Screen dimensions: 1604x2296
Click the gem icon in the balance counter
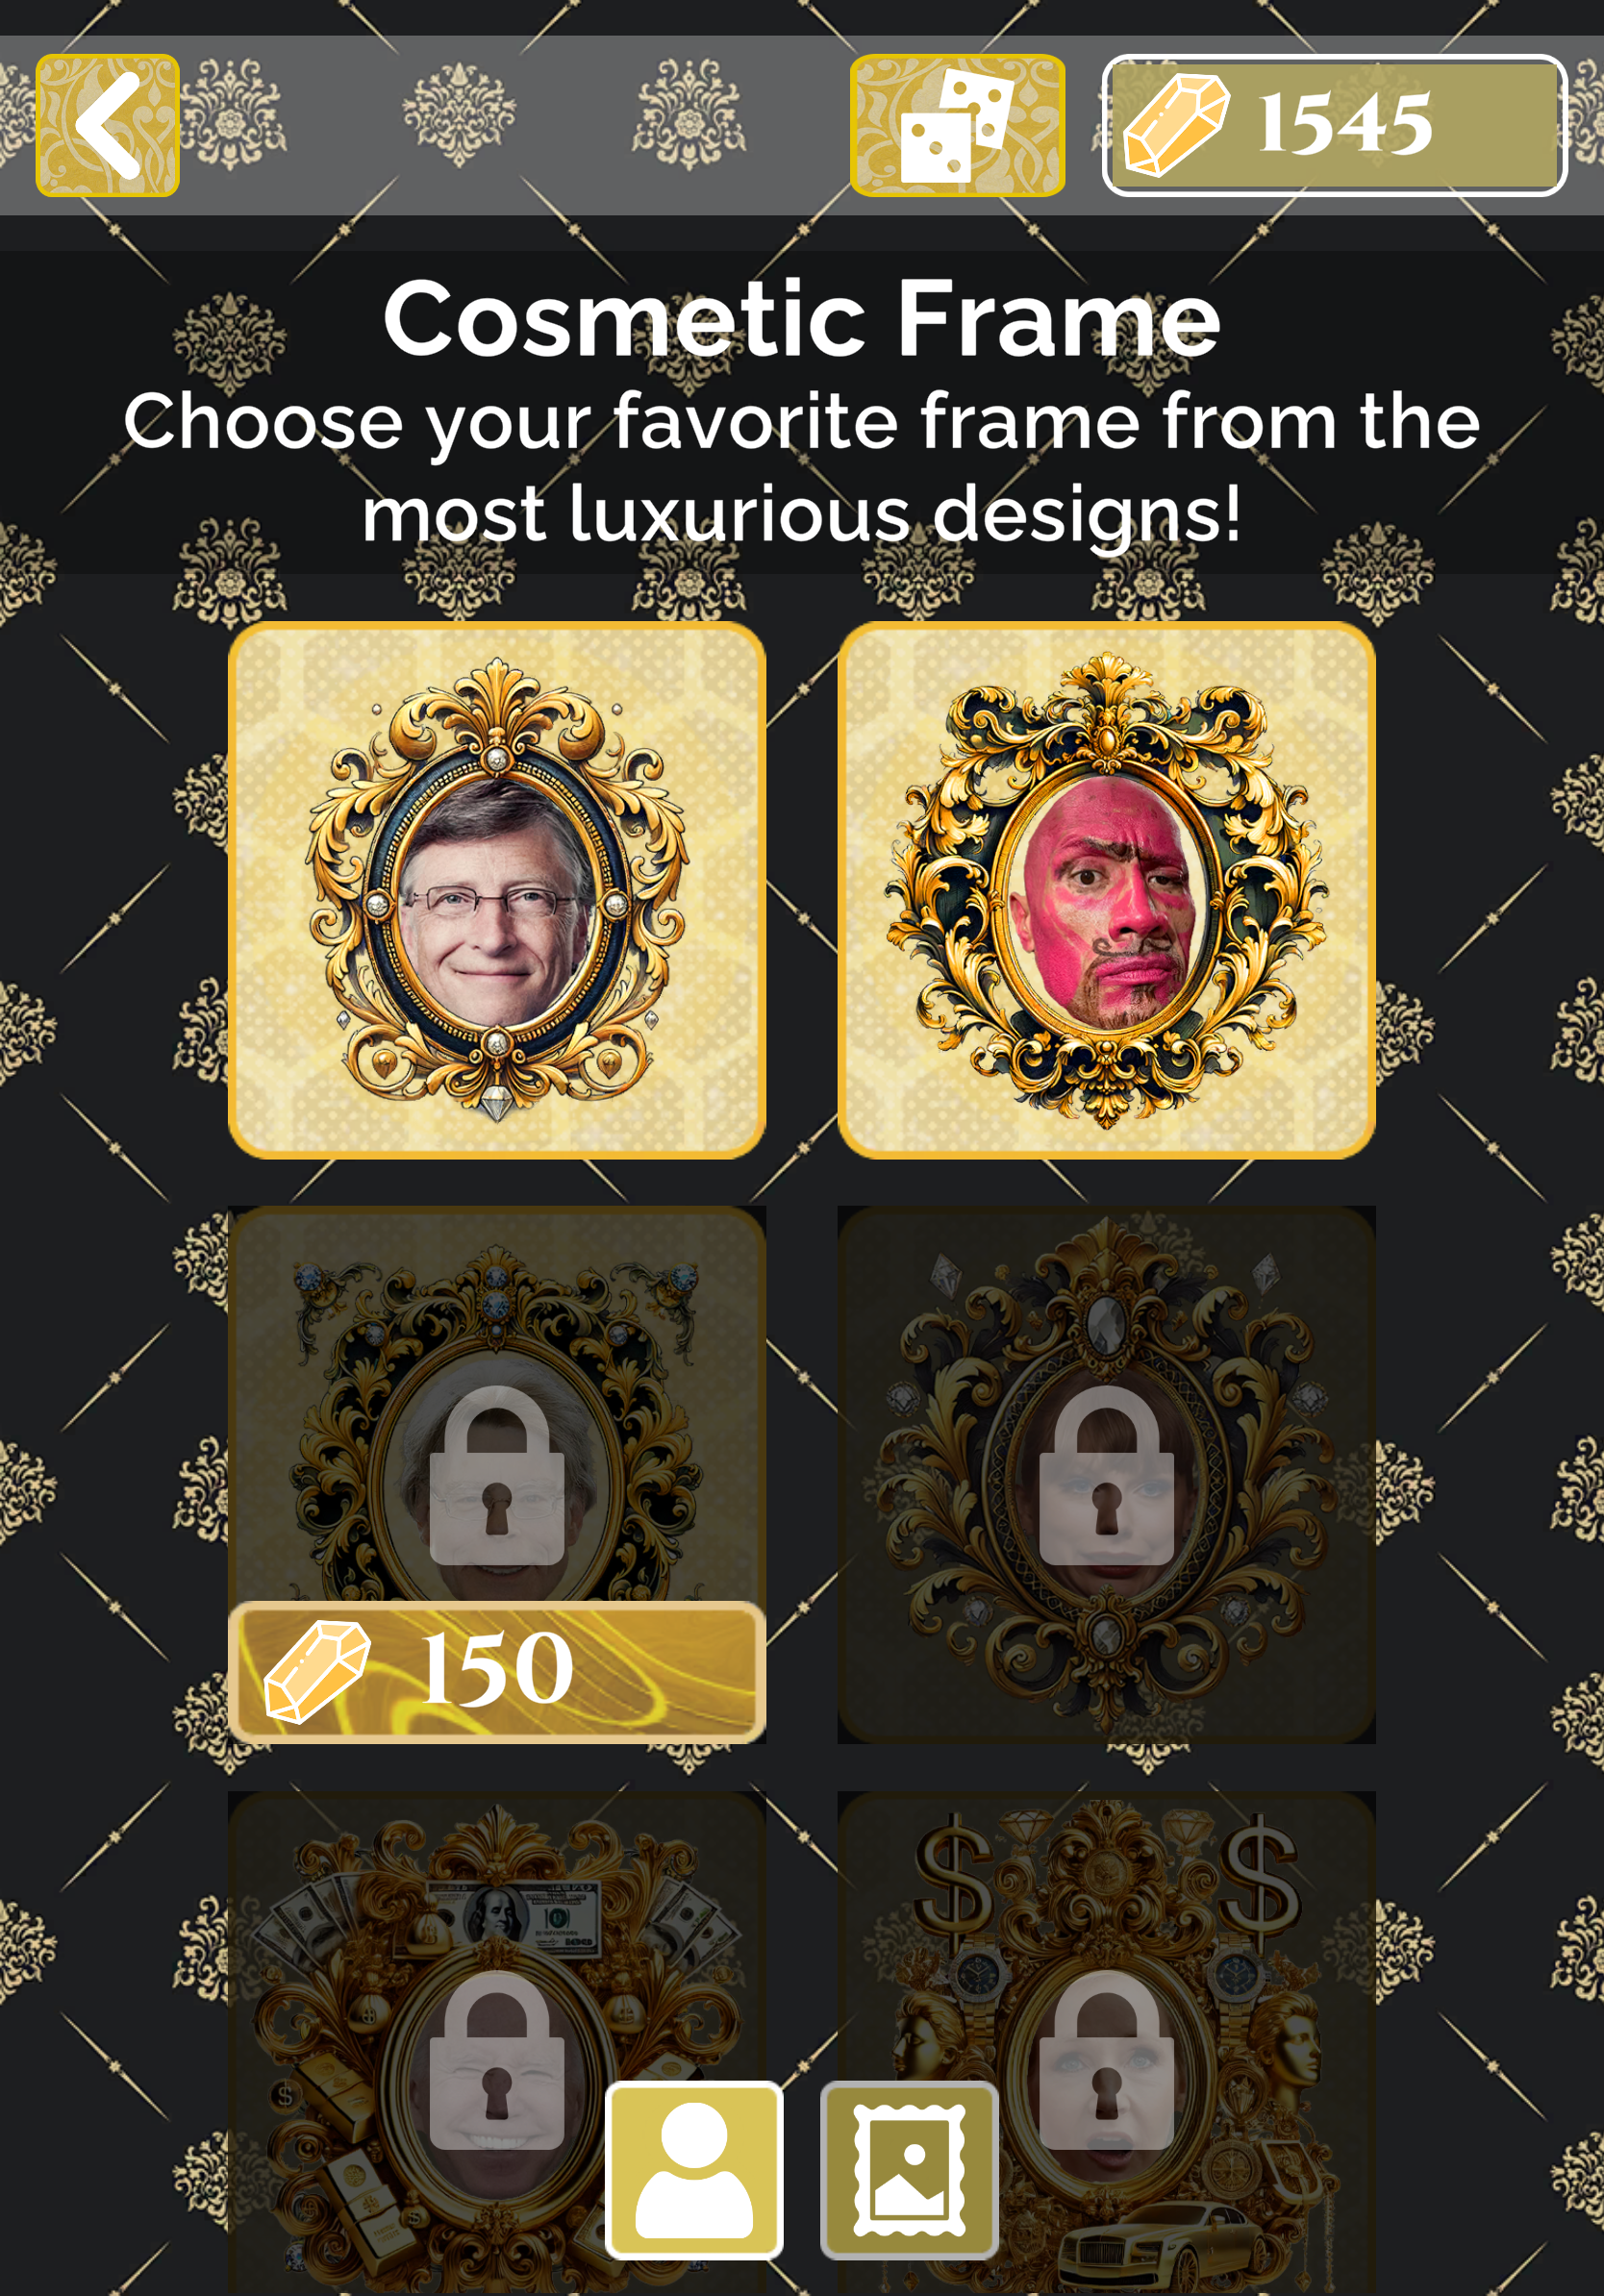[x=1176, y=125]
